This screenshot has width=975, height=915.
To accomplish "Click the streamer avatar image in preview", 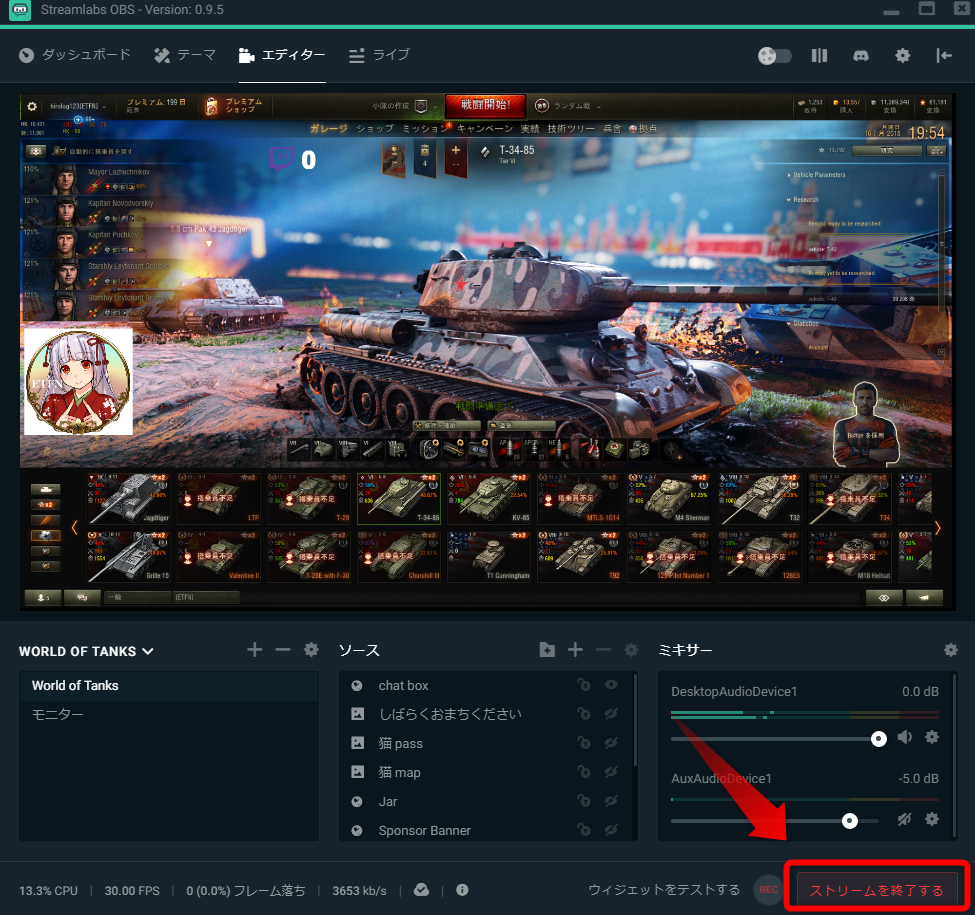I will point(78,381).
